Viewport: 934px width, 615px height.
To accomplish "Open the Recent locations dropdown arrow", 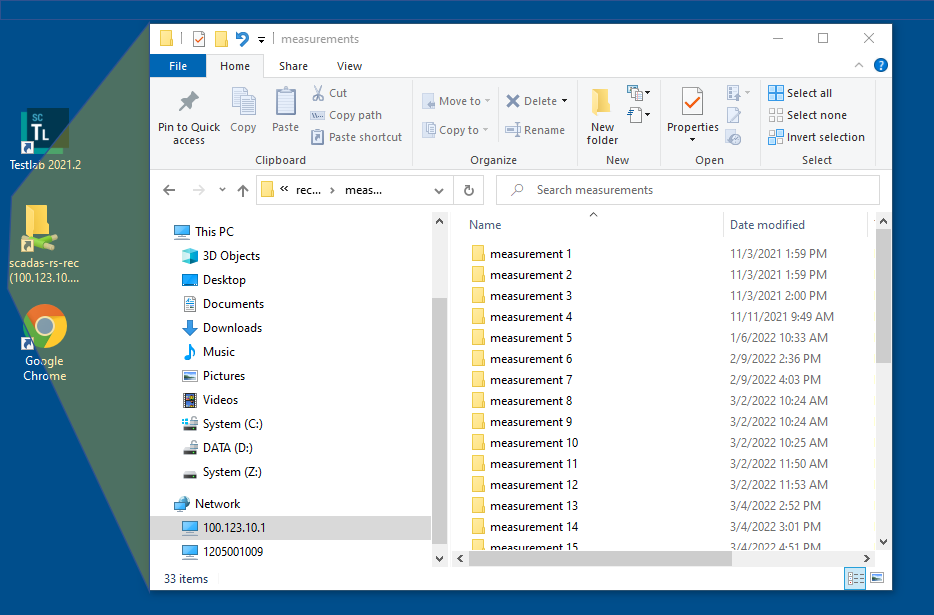I will point(220,190).
